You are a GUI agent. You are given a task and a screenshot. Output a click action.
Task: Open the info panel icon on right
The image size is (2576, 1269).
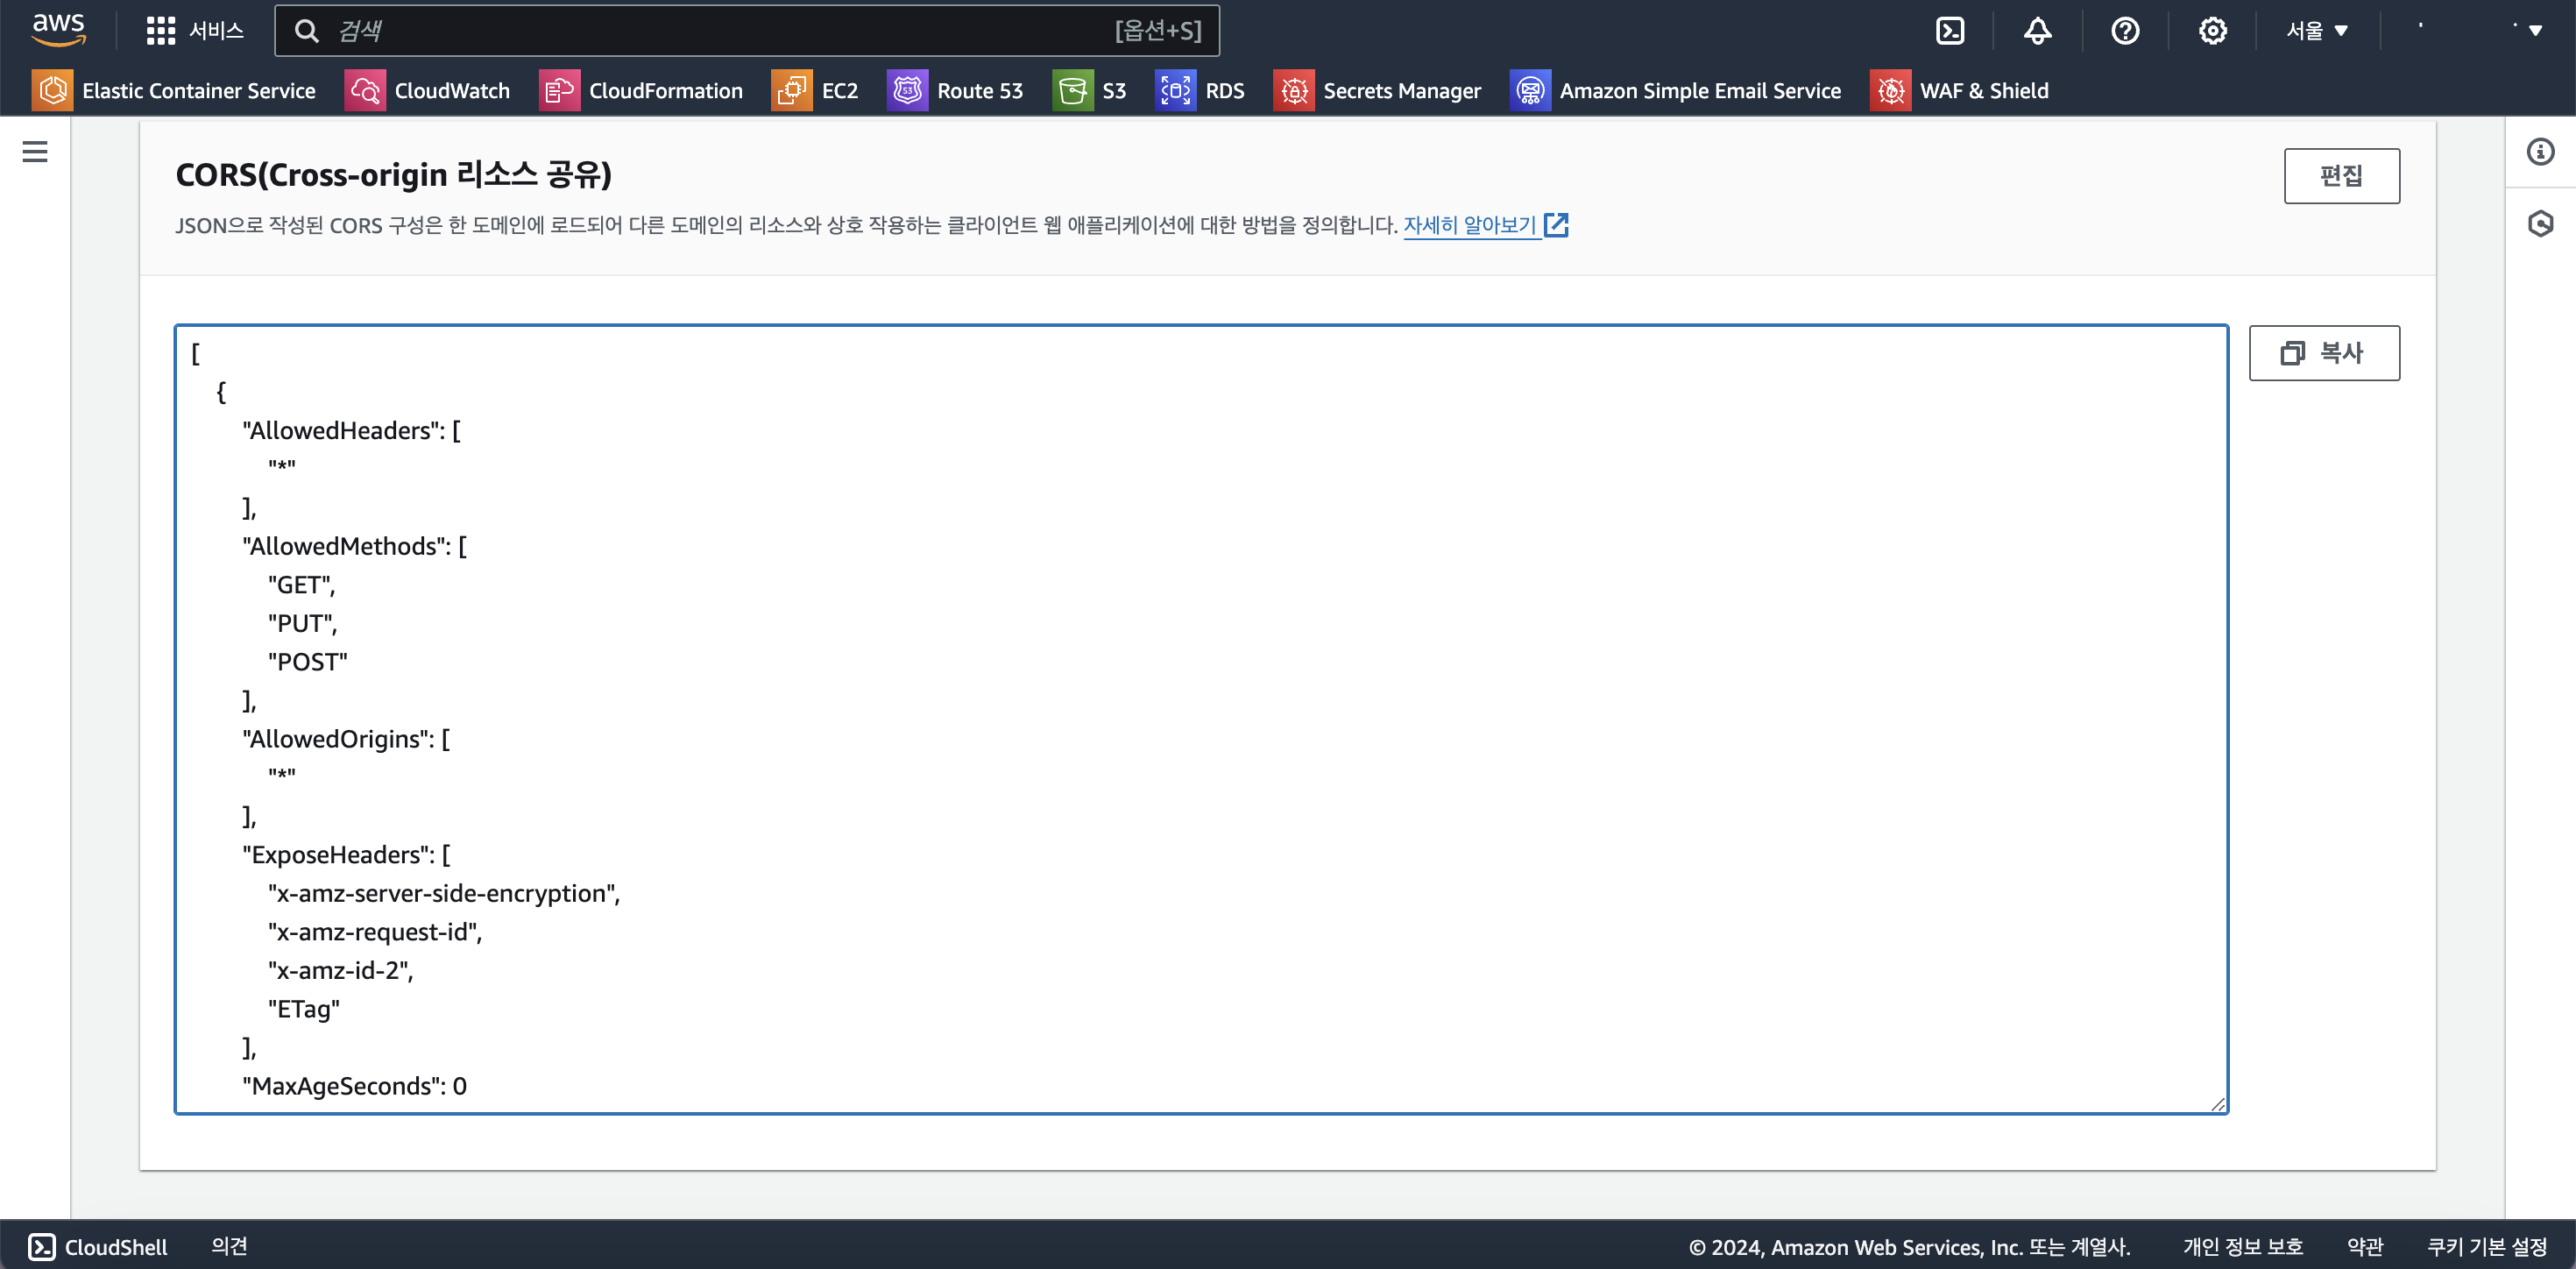click(2540, 152)
